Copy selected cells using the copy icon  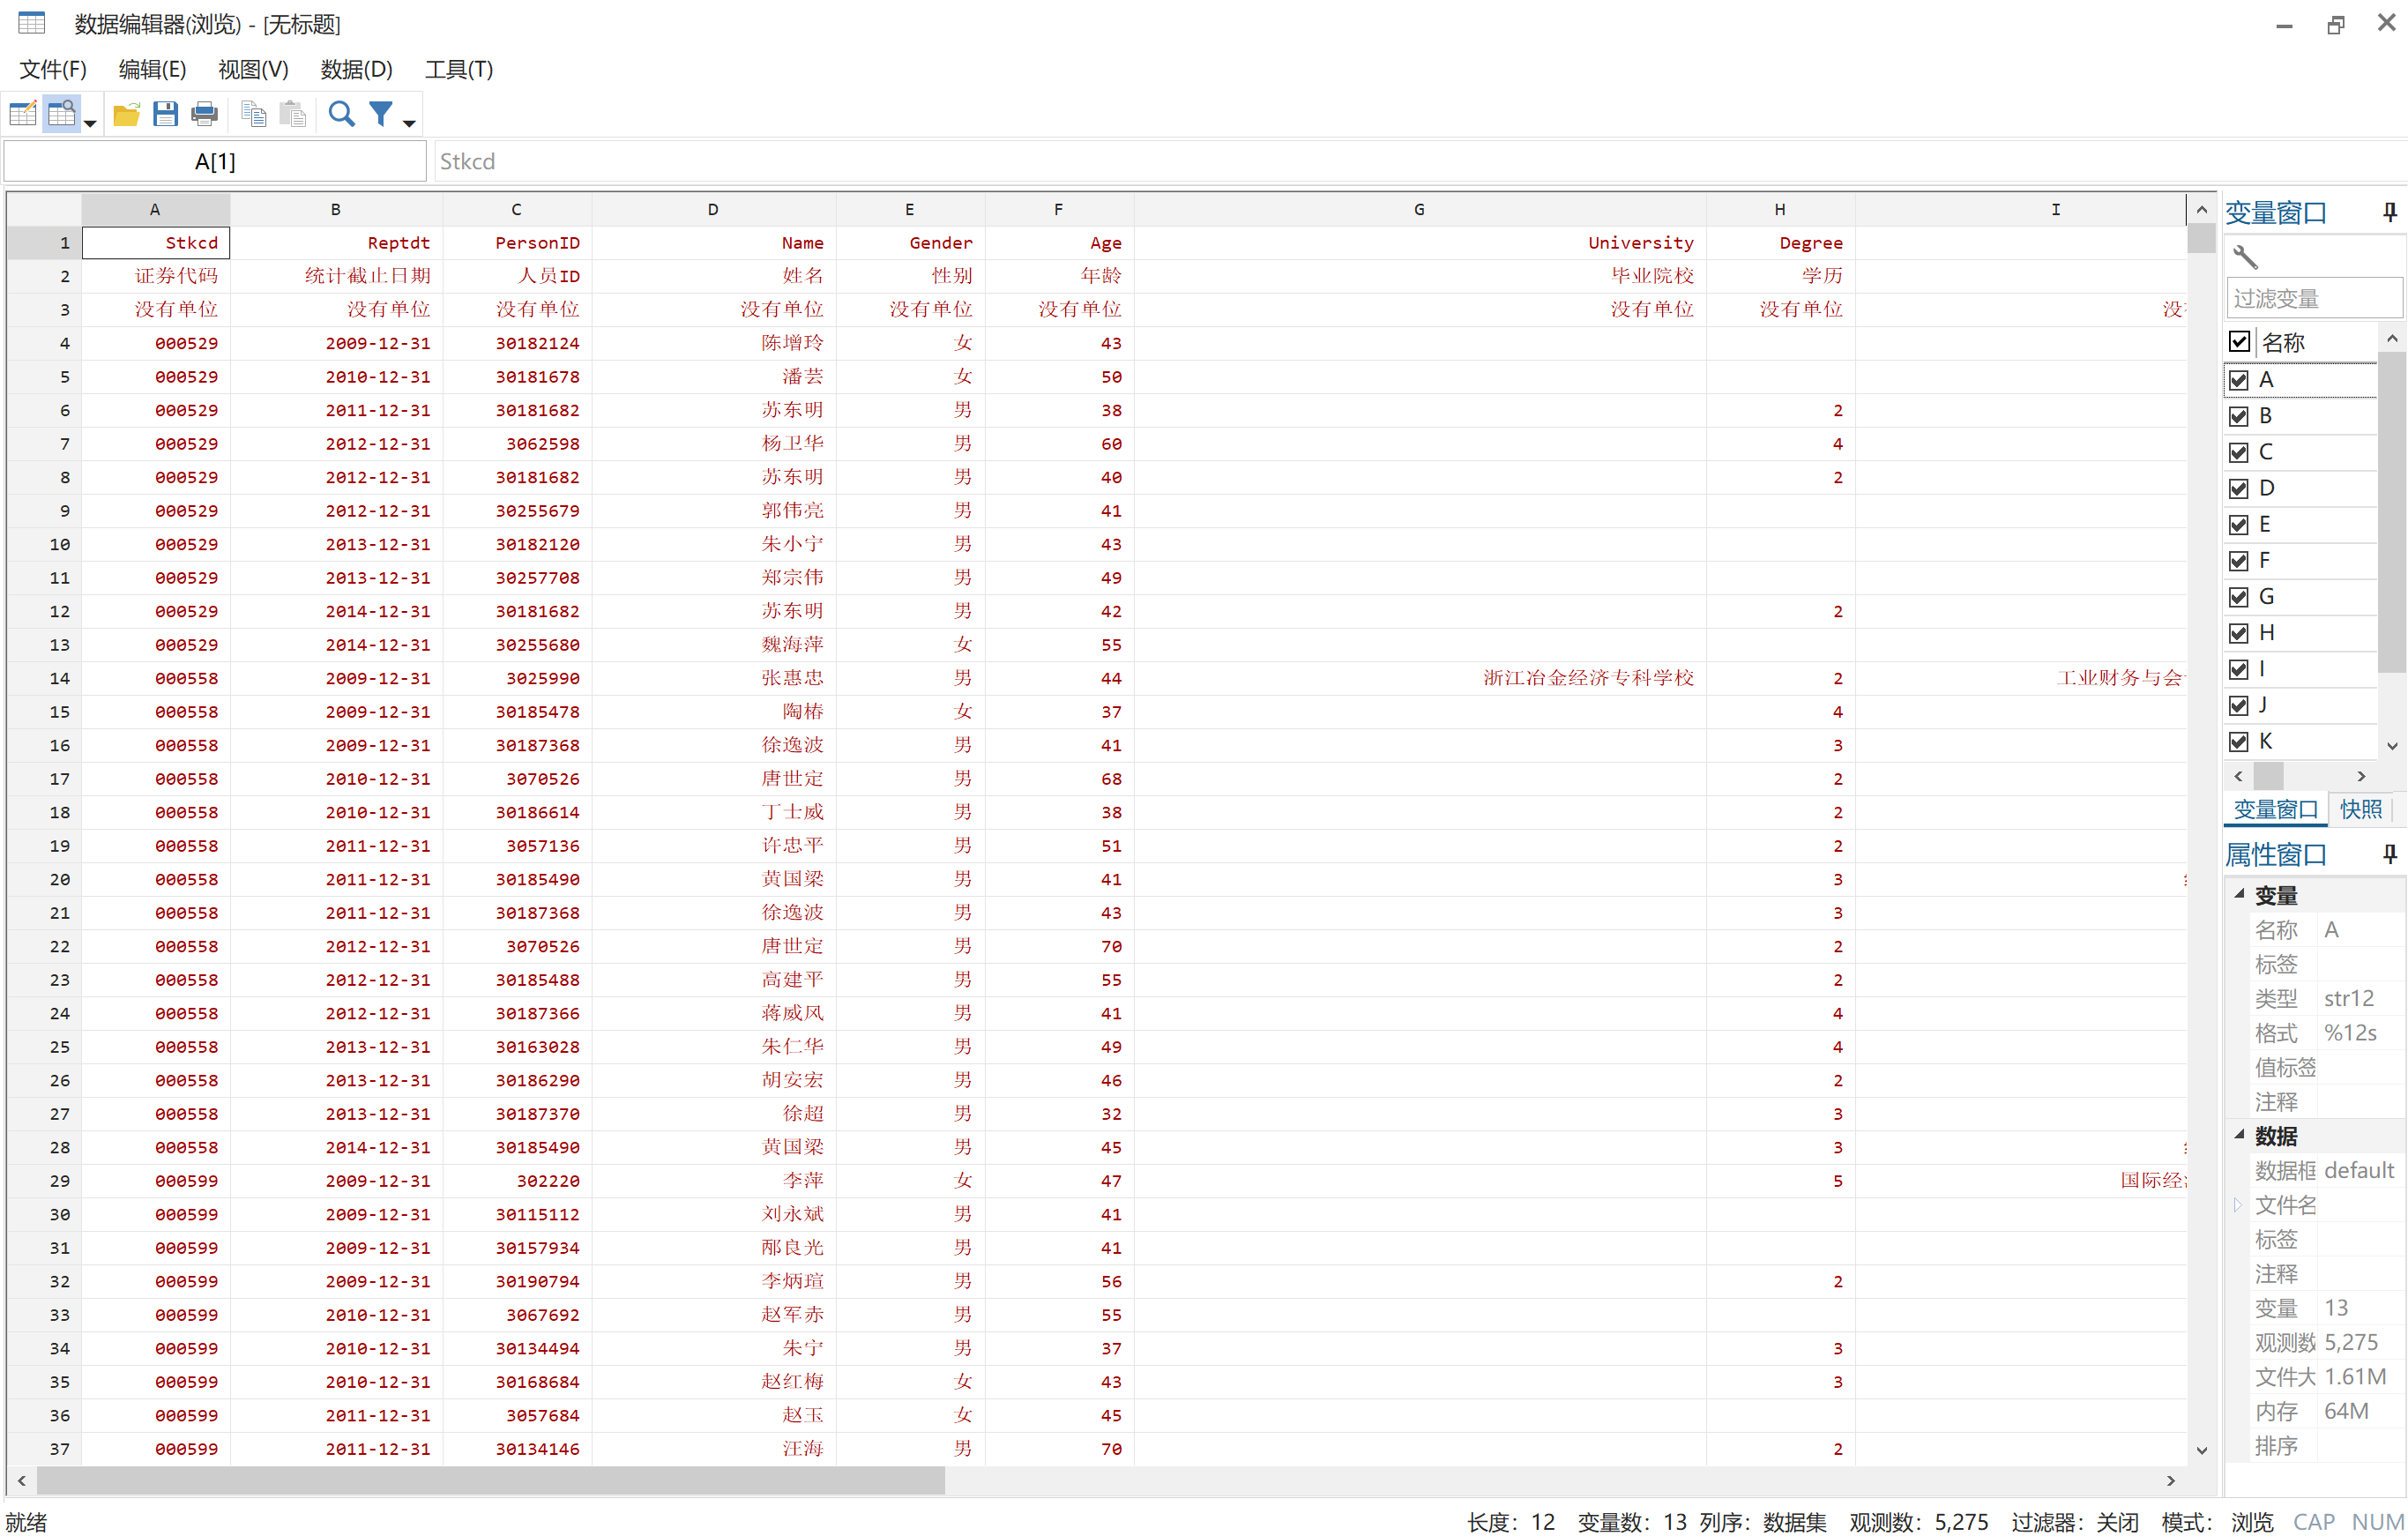coord(253,113)
